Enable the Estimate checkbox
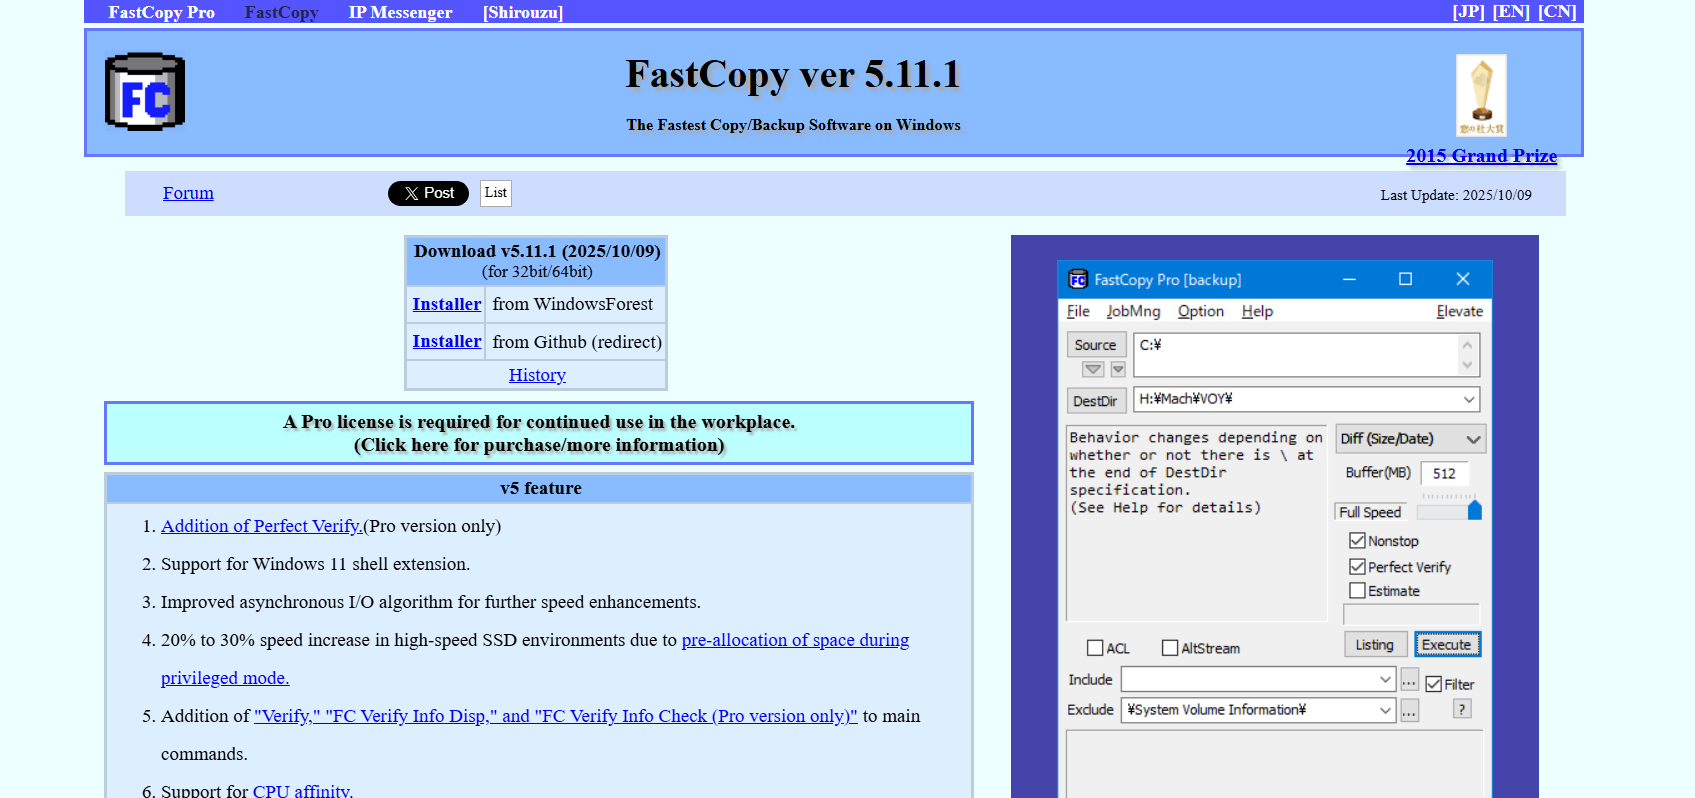Viewport: 1695px width, 798px height. pyautogui.click(x=1357, y=591)
